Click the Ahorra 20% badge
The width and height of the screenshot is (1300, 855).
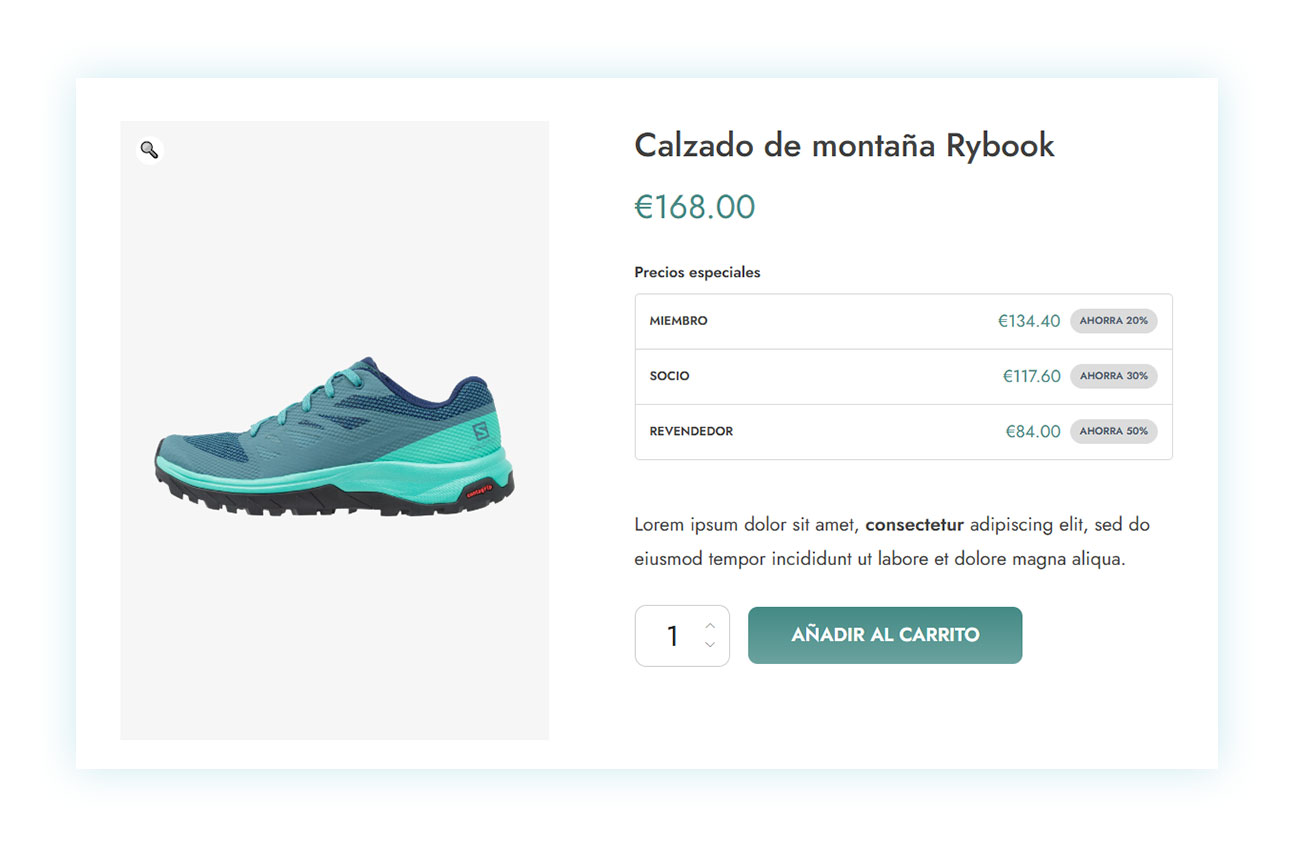pyautogui.click(x=1113, y=321)
